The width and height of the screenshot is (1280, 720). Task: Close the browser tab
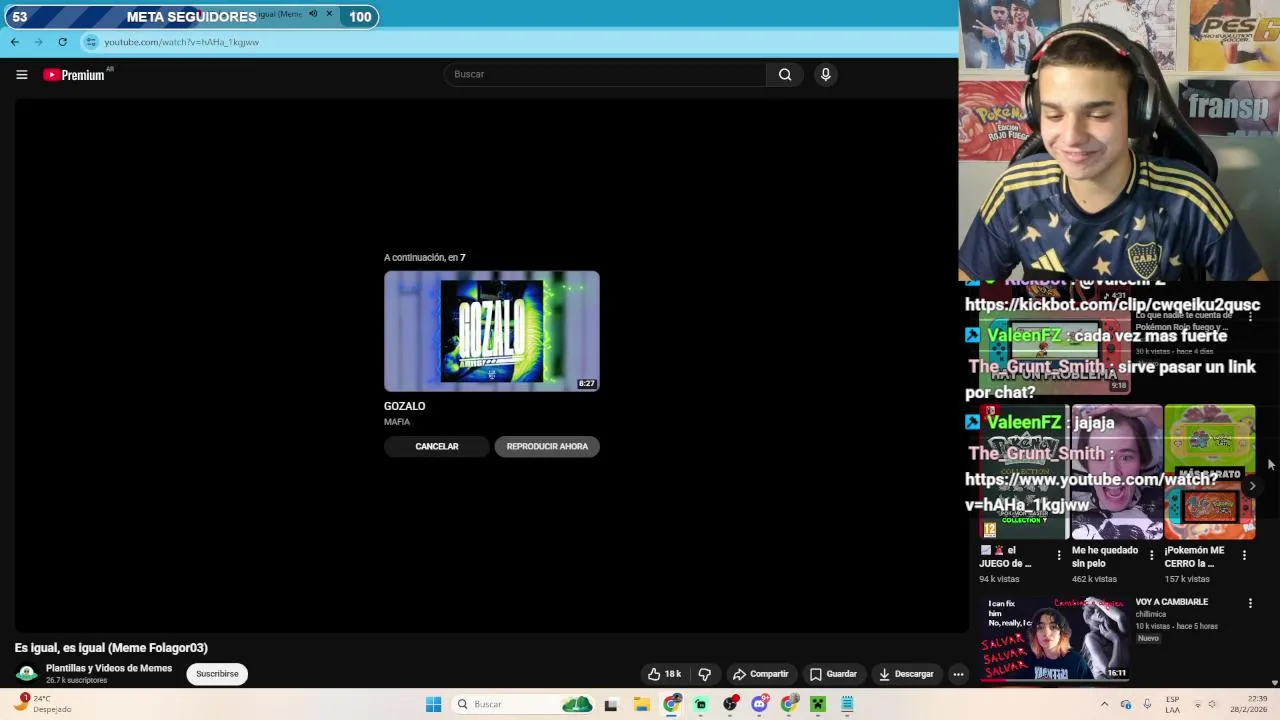click(x=329, y=14)
